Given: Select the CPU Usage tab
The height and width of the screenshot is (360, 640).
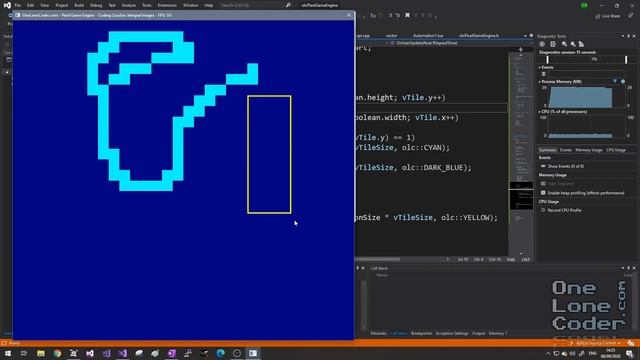Looking at the screenshot, I should (616, 150).
